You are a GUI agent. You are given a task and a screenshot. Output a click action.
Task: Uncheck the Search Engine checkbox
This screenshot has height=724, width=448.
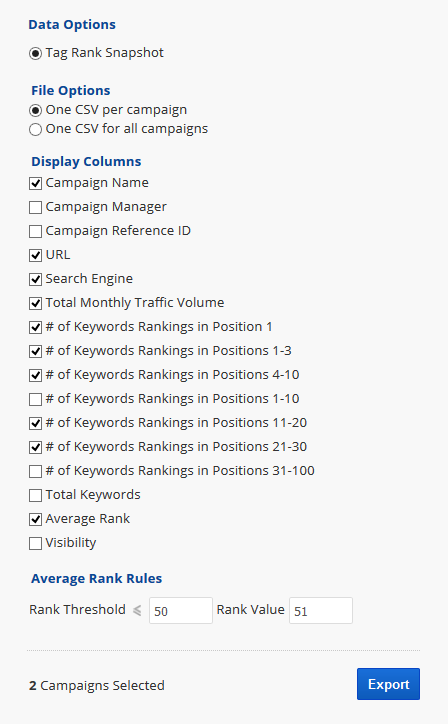coord(36,280)
